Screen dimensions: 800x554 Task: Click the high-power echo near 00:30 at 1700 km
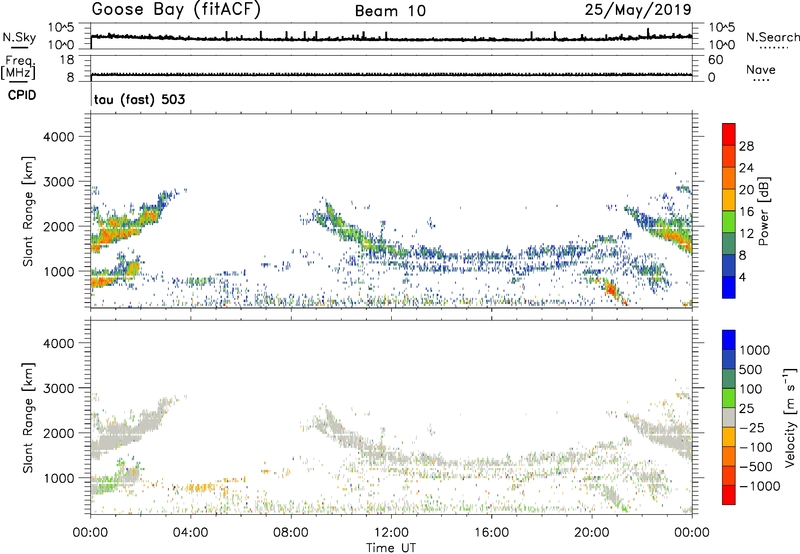tap(106, 239)
